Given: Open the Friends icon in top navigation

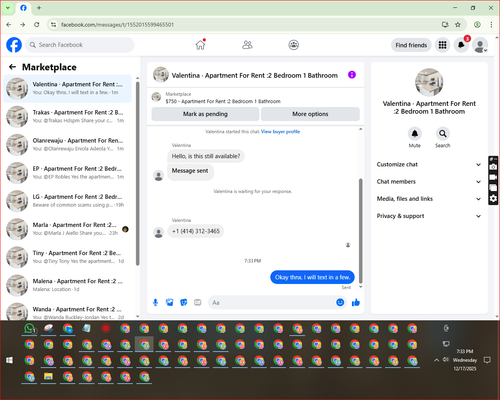Looking at the screenshot, I should 247,45.
